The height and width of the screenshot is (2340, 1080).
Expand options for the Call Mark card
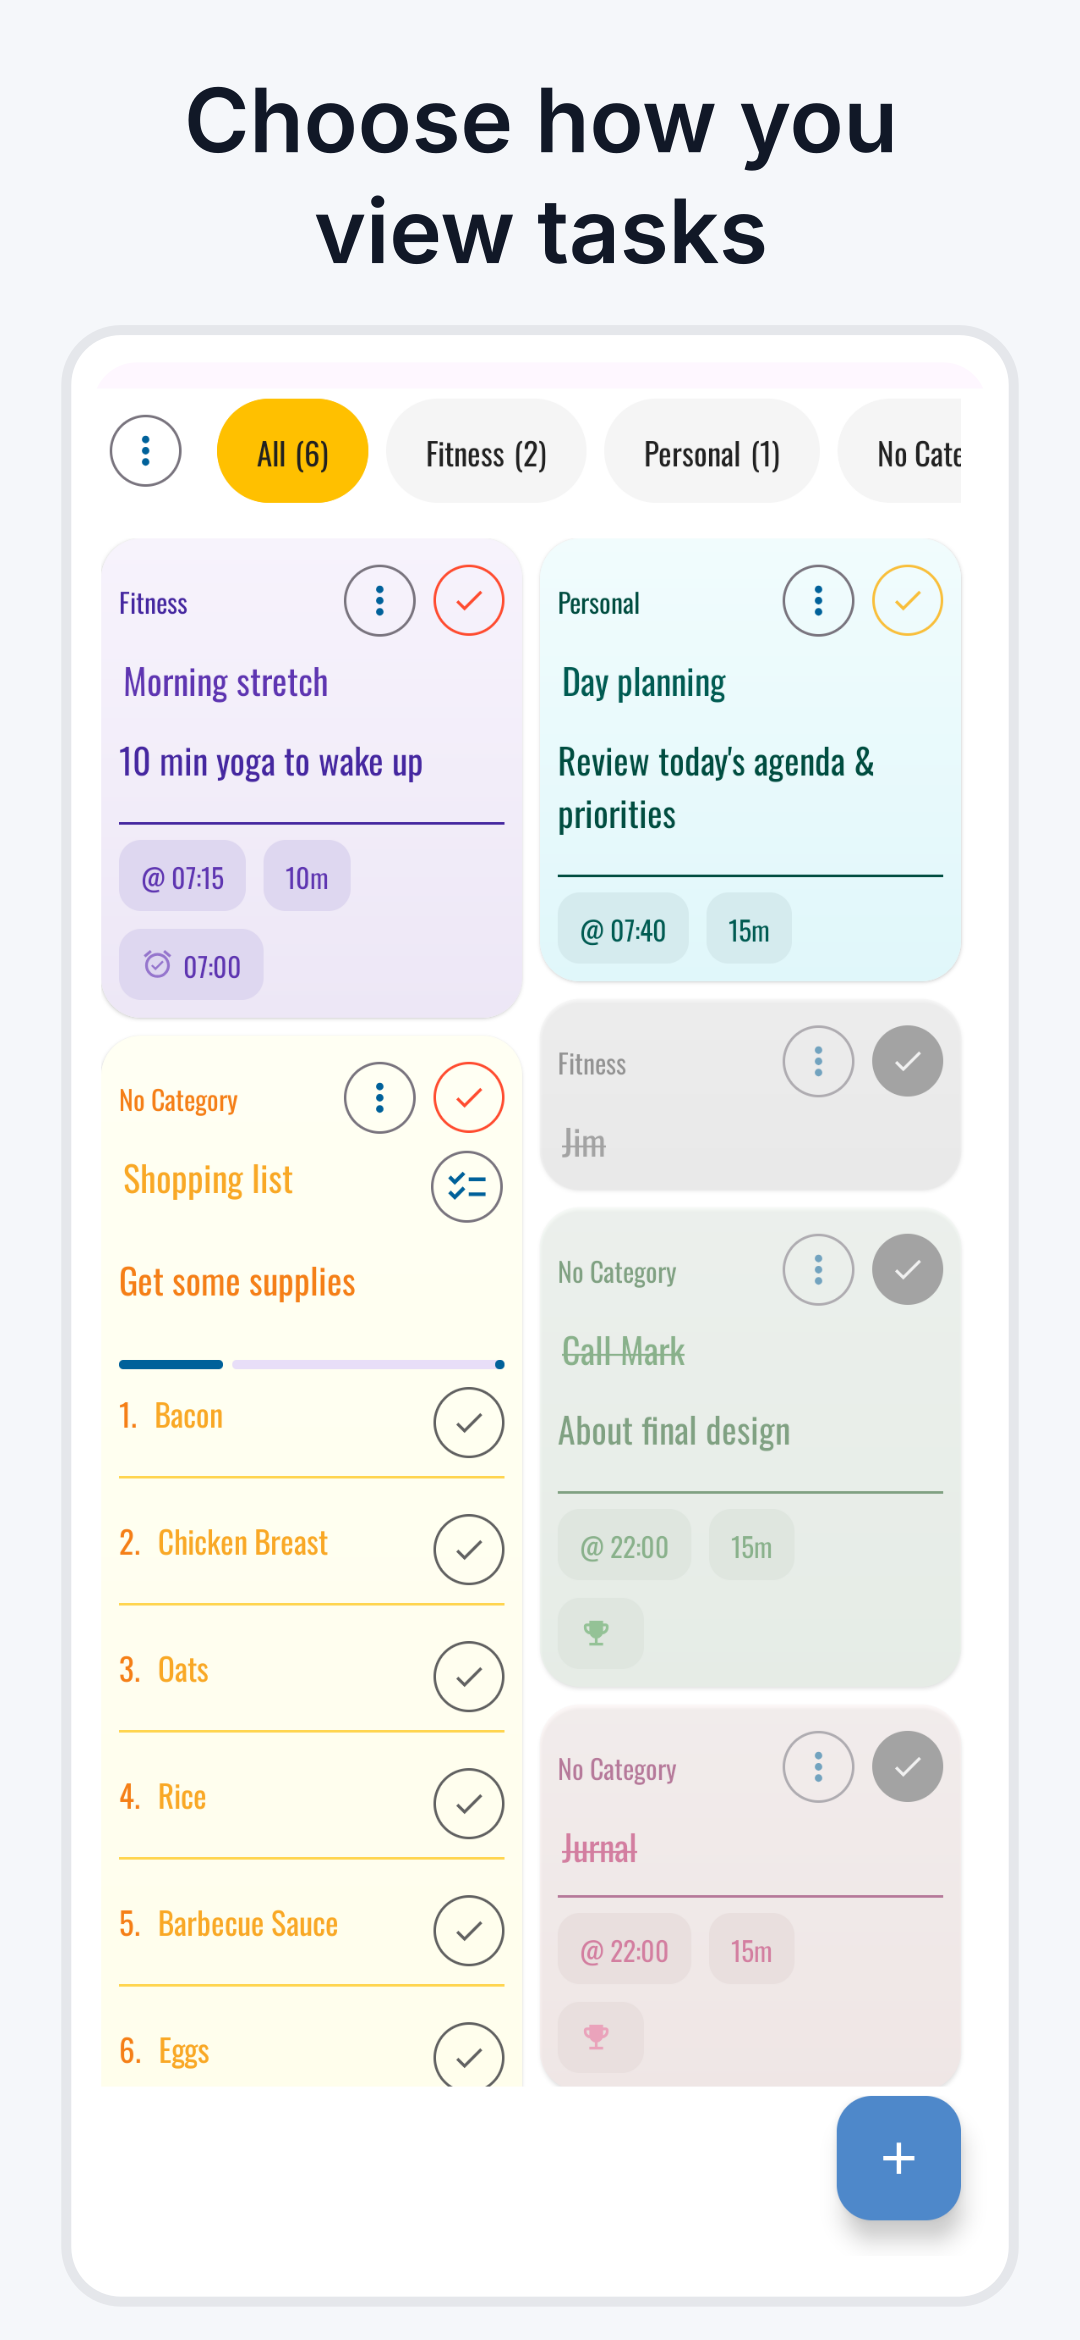coord(818,1270)
